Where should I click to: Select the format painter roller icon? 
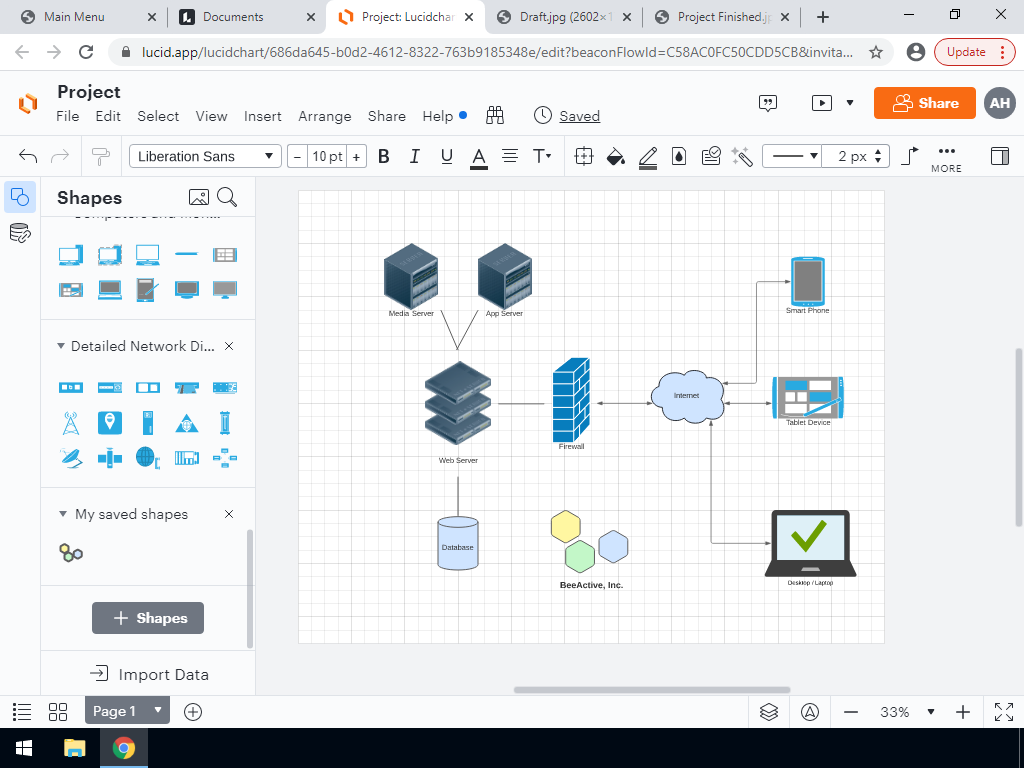pos(101,156)
